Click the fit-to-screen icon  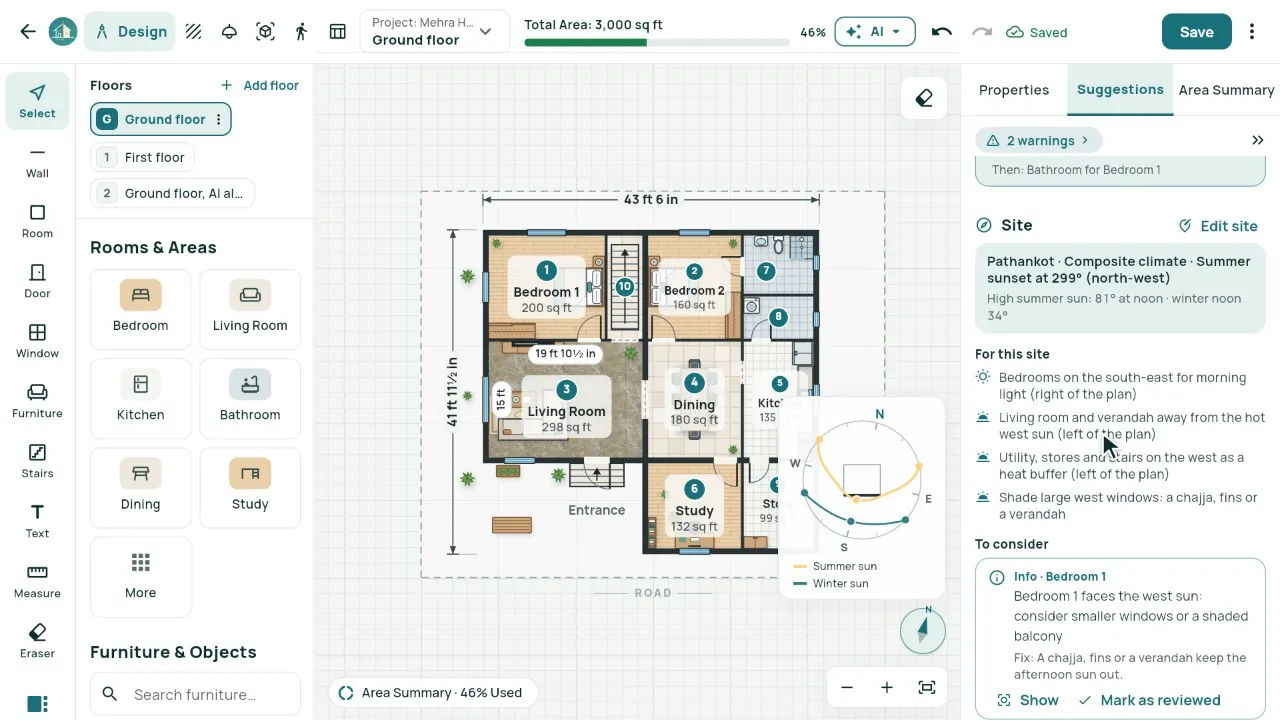click(927, 687)
